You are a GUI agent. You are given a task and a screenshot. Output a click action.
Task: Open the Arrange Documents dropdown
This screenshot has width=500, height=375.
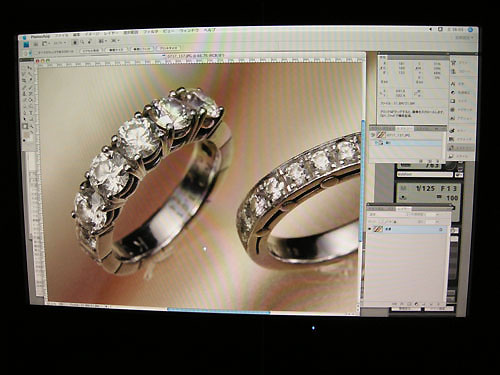click(x=102, y=41)
